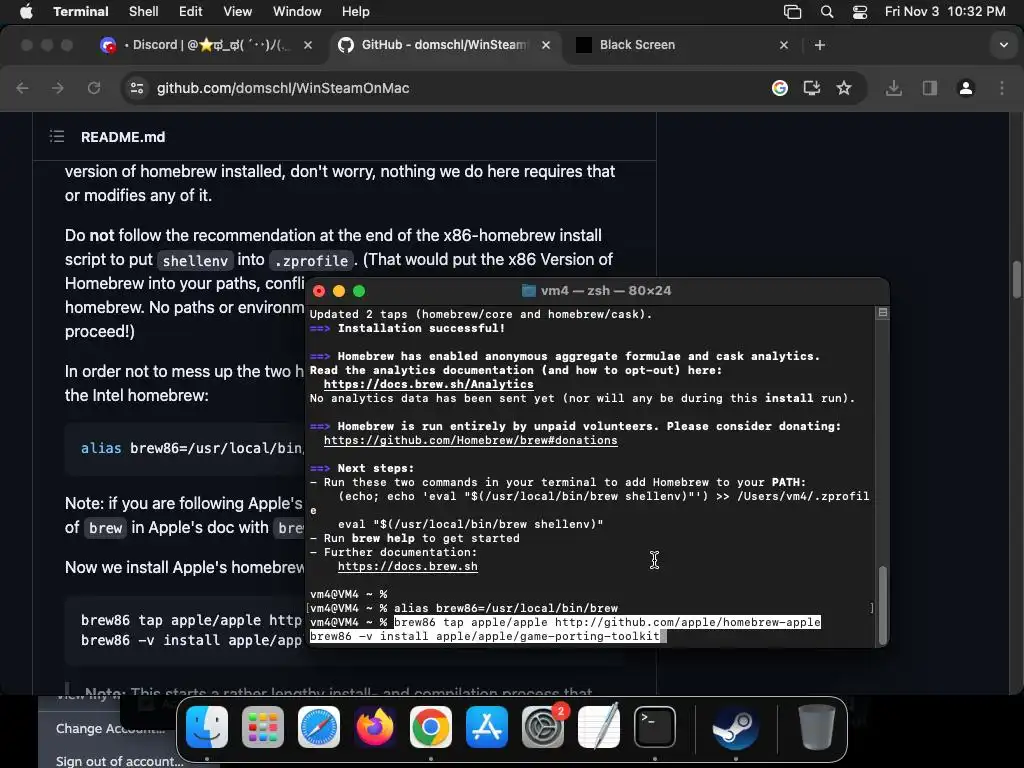Screen dimensions: 1024x768
Task: Open Spotlight search in menu bar
Action: click(827, 12)
